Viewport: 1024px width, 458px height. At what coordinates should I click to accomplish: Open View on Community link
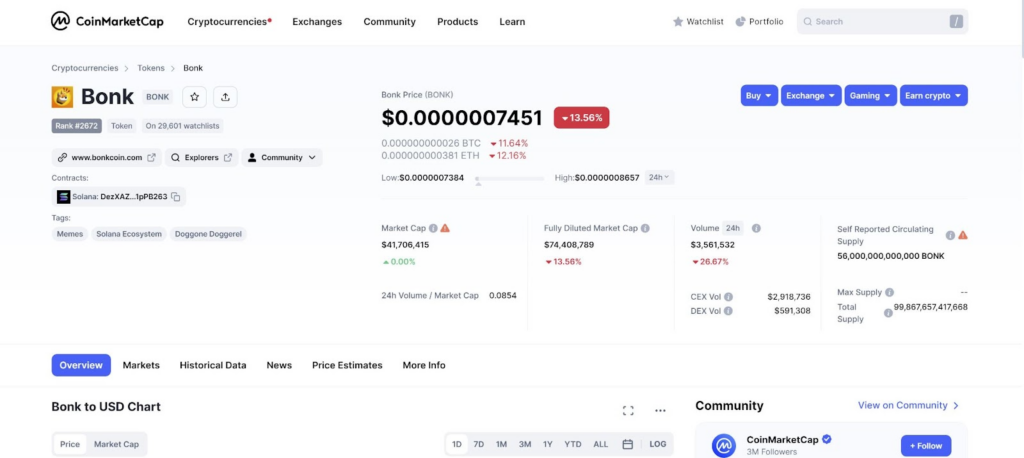908,405
